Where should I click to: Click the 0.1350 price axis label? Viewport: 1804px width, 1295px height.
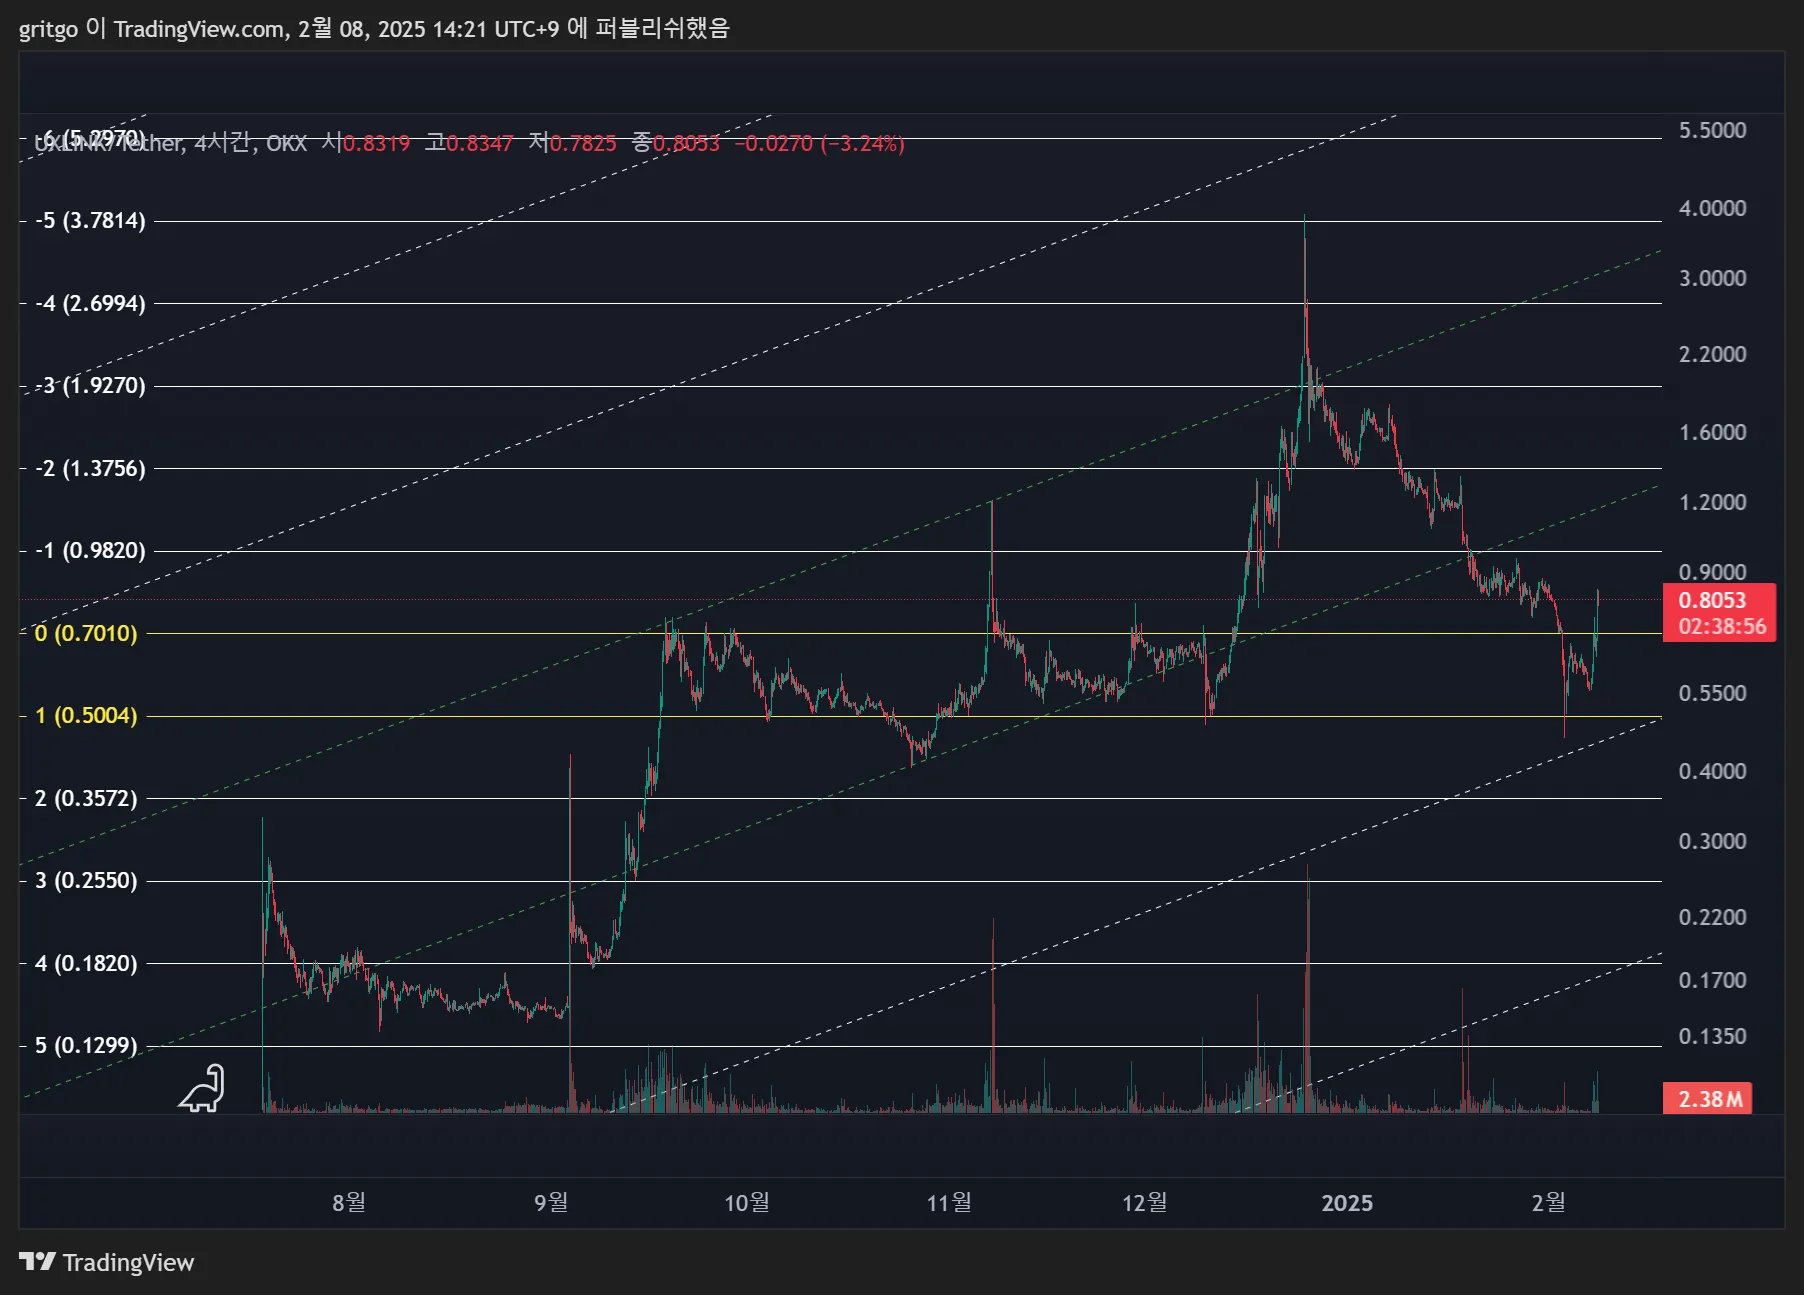(1712, 1036)
